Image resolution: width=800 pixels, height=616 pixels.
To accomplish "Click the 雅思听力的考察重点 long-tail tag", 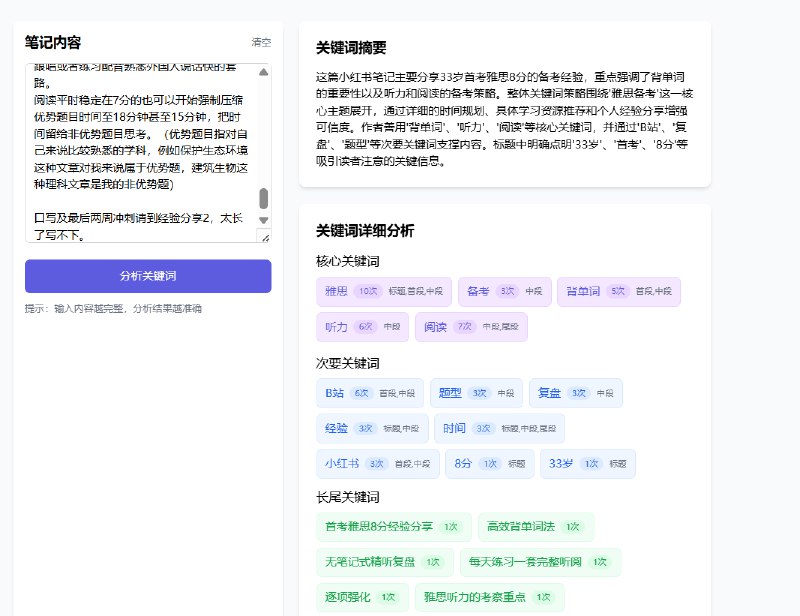I will 489,597.
